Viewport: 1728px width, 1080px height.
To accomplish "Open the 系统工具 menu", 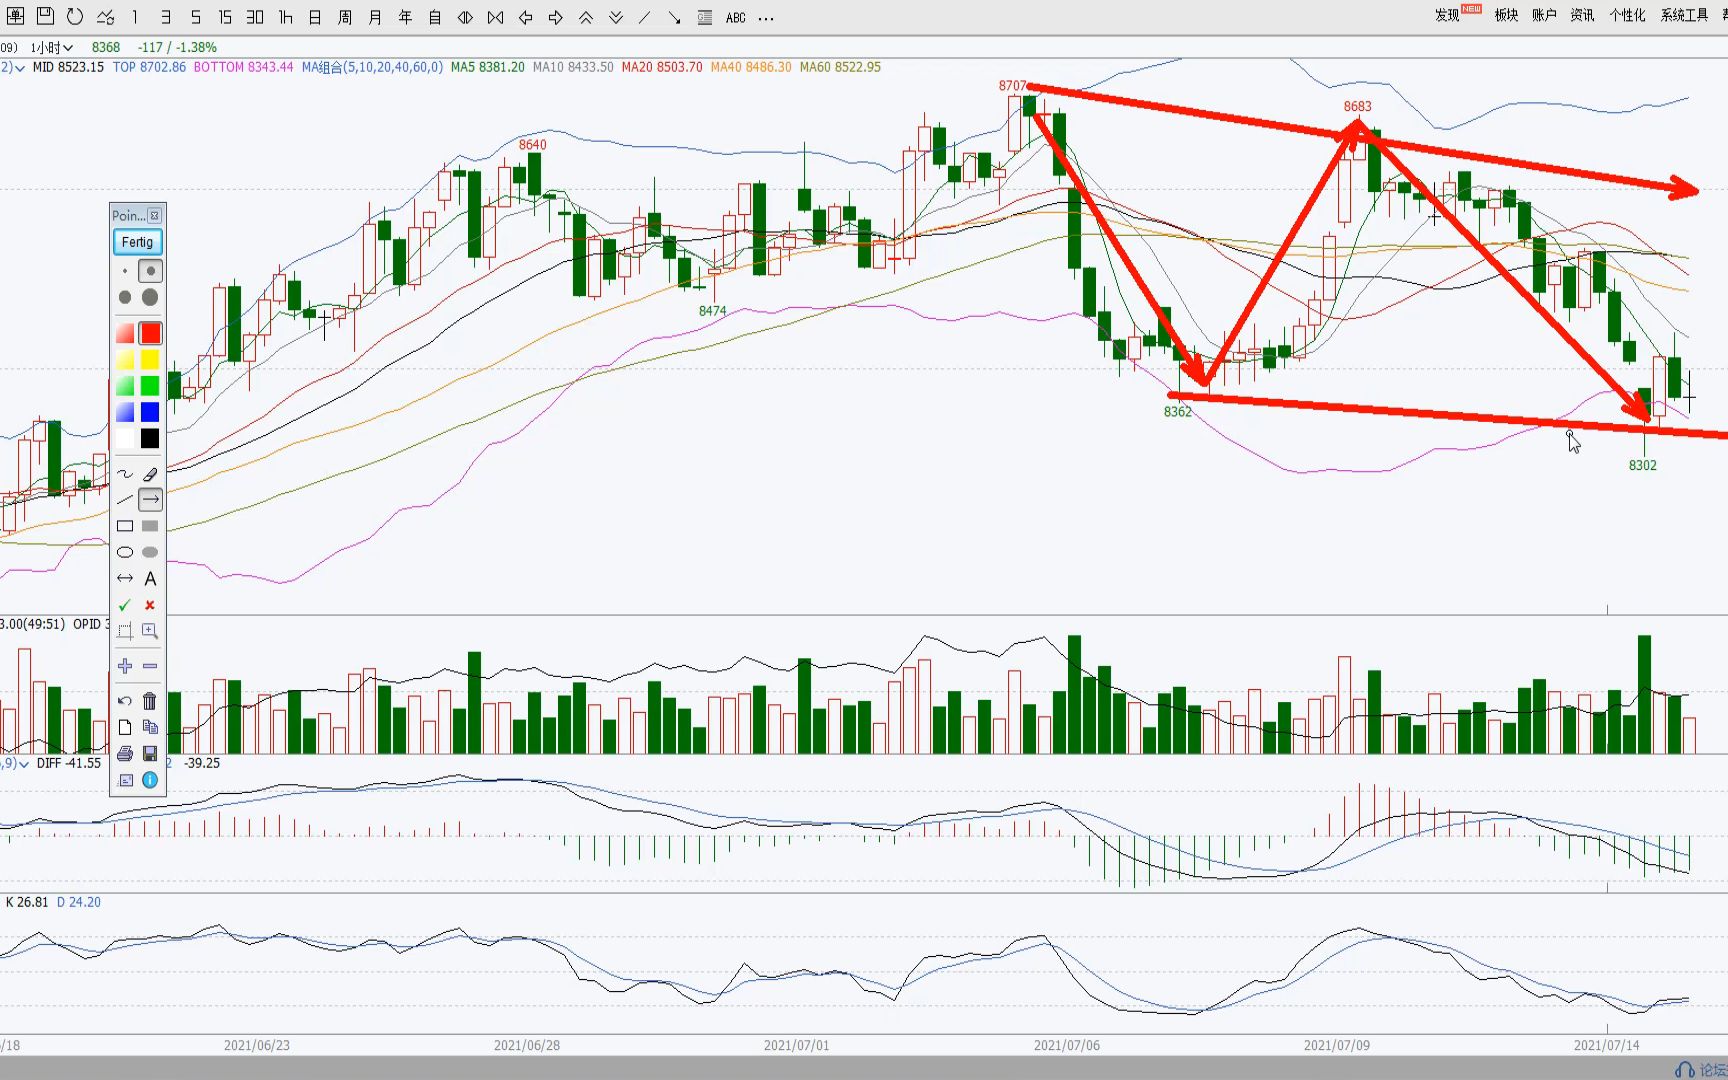I will (1684, 15).
